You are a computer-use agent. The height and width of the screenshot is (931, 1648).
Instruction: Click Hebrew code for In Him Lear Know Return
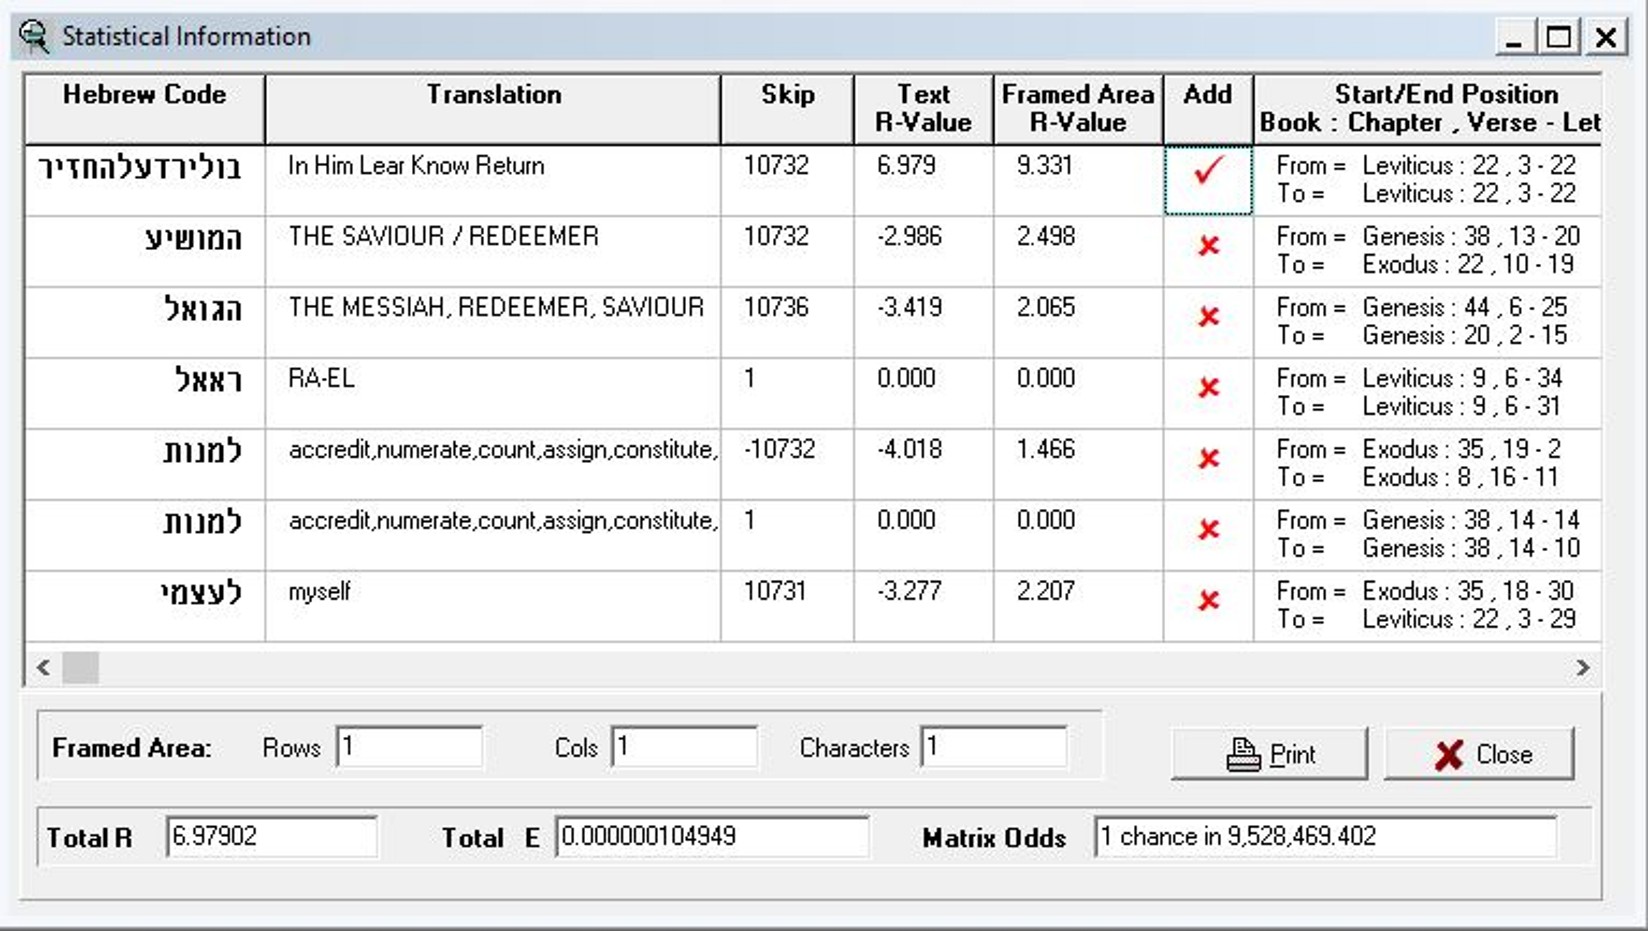140,168
